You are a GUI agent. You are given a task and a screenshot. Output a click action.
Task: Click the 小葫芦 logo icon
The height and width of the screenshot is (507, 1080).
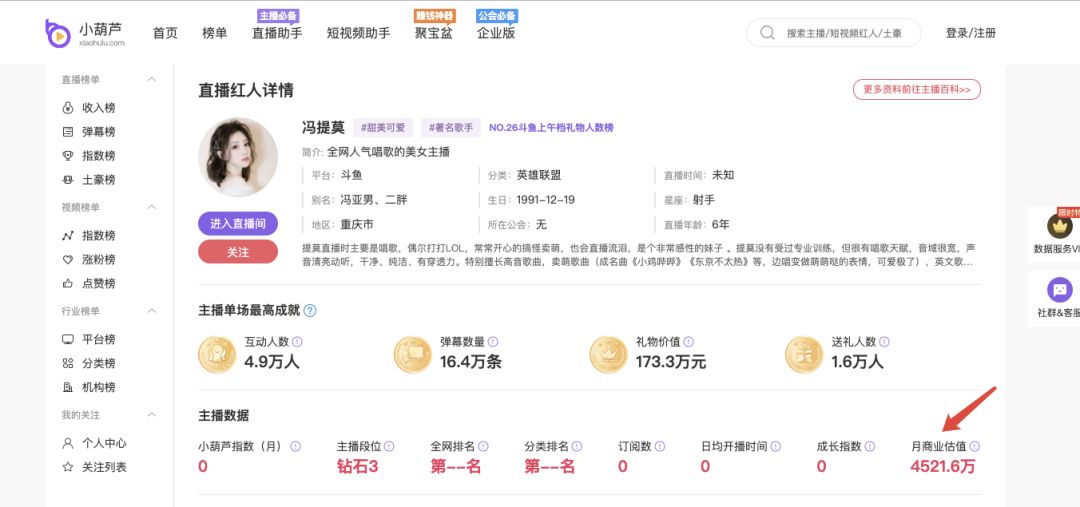[x=58, y=33]
